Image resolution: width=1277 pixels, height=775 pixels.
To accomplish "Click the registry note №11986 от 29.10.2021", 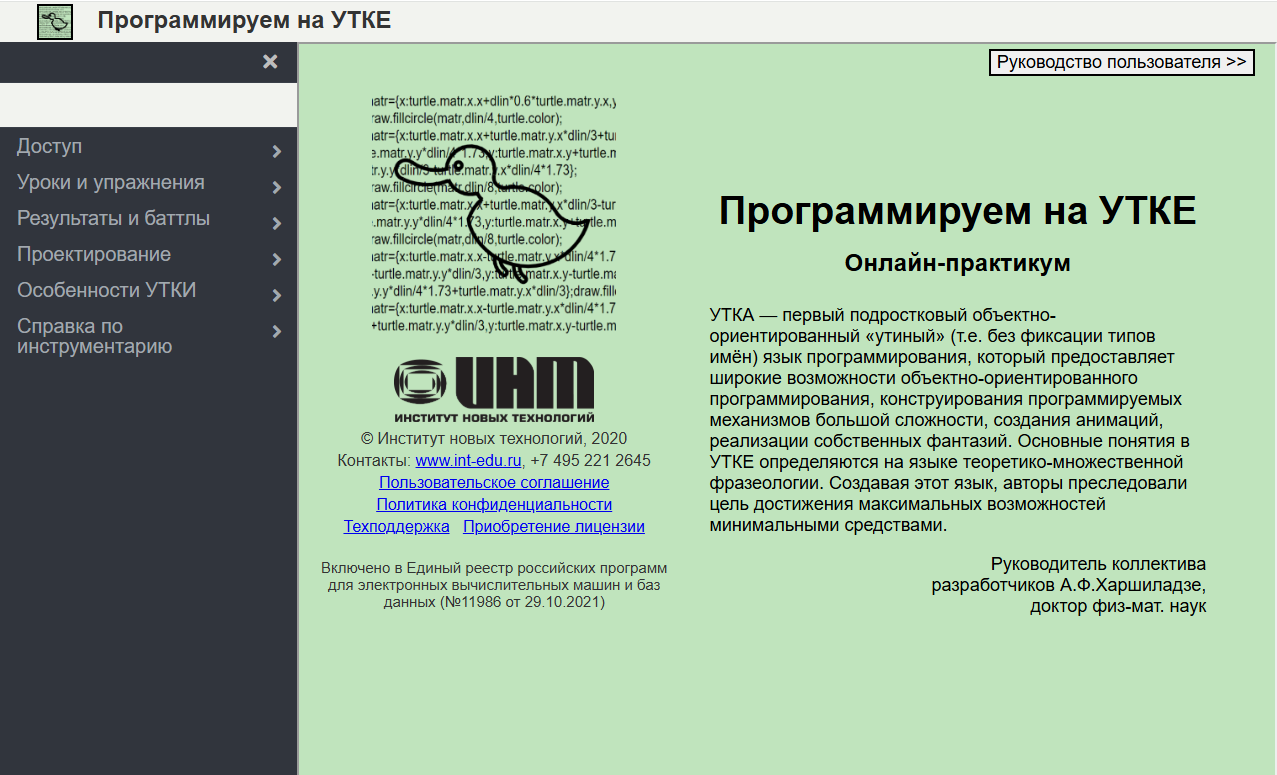I will tap(494, 585).
